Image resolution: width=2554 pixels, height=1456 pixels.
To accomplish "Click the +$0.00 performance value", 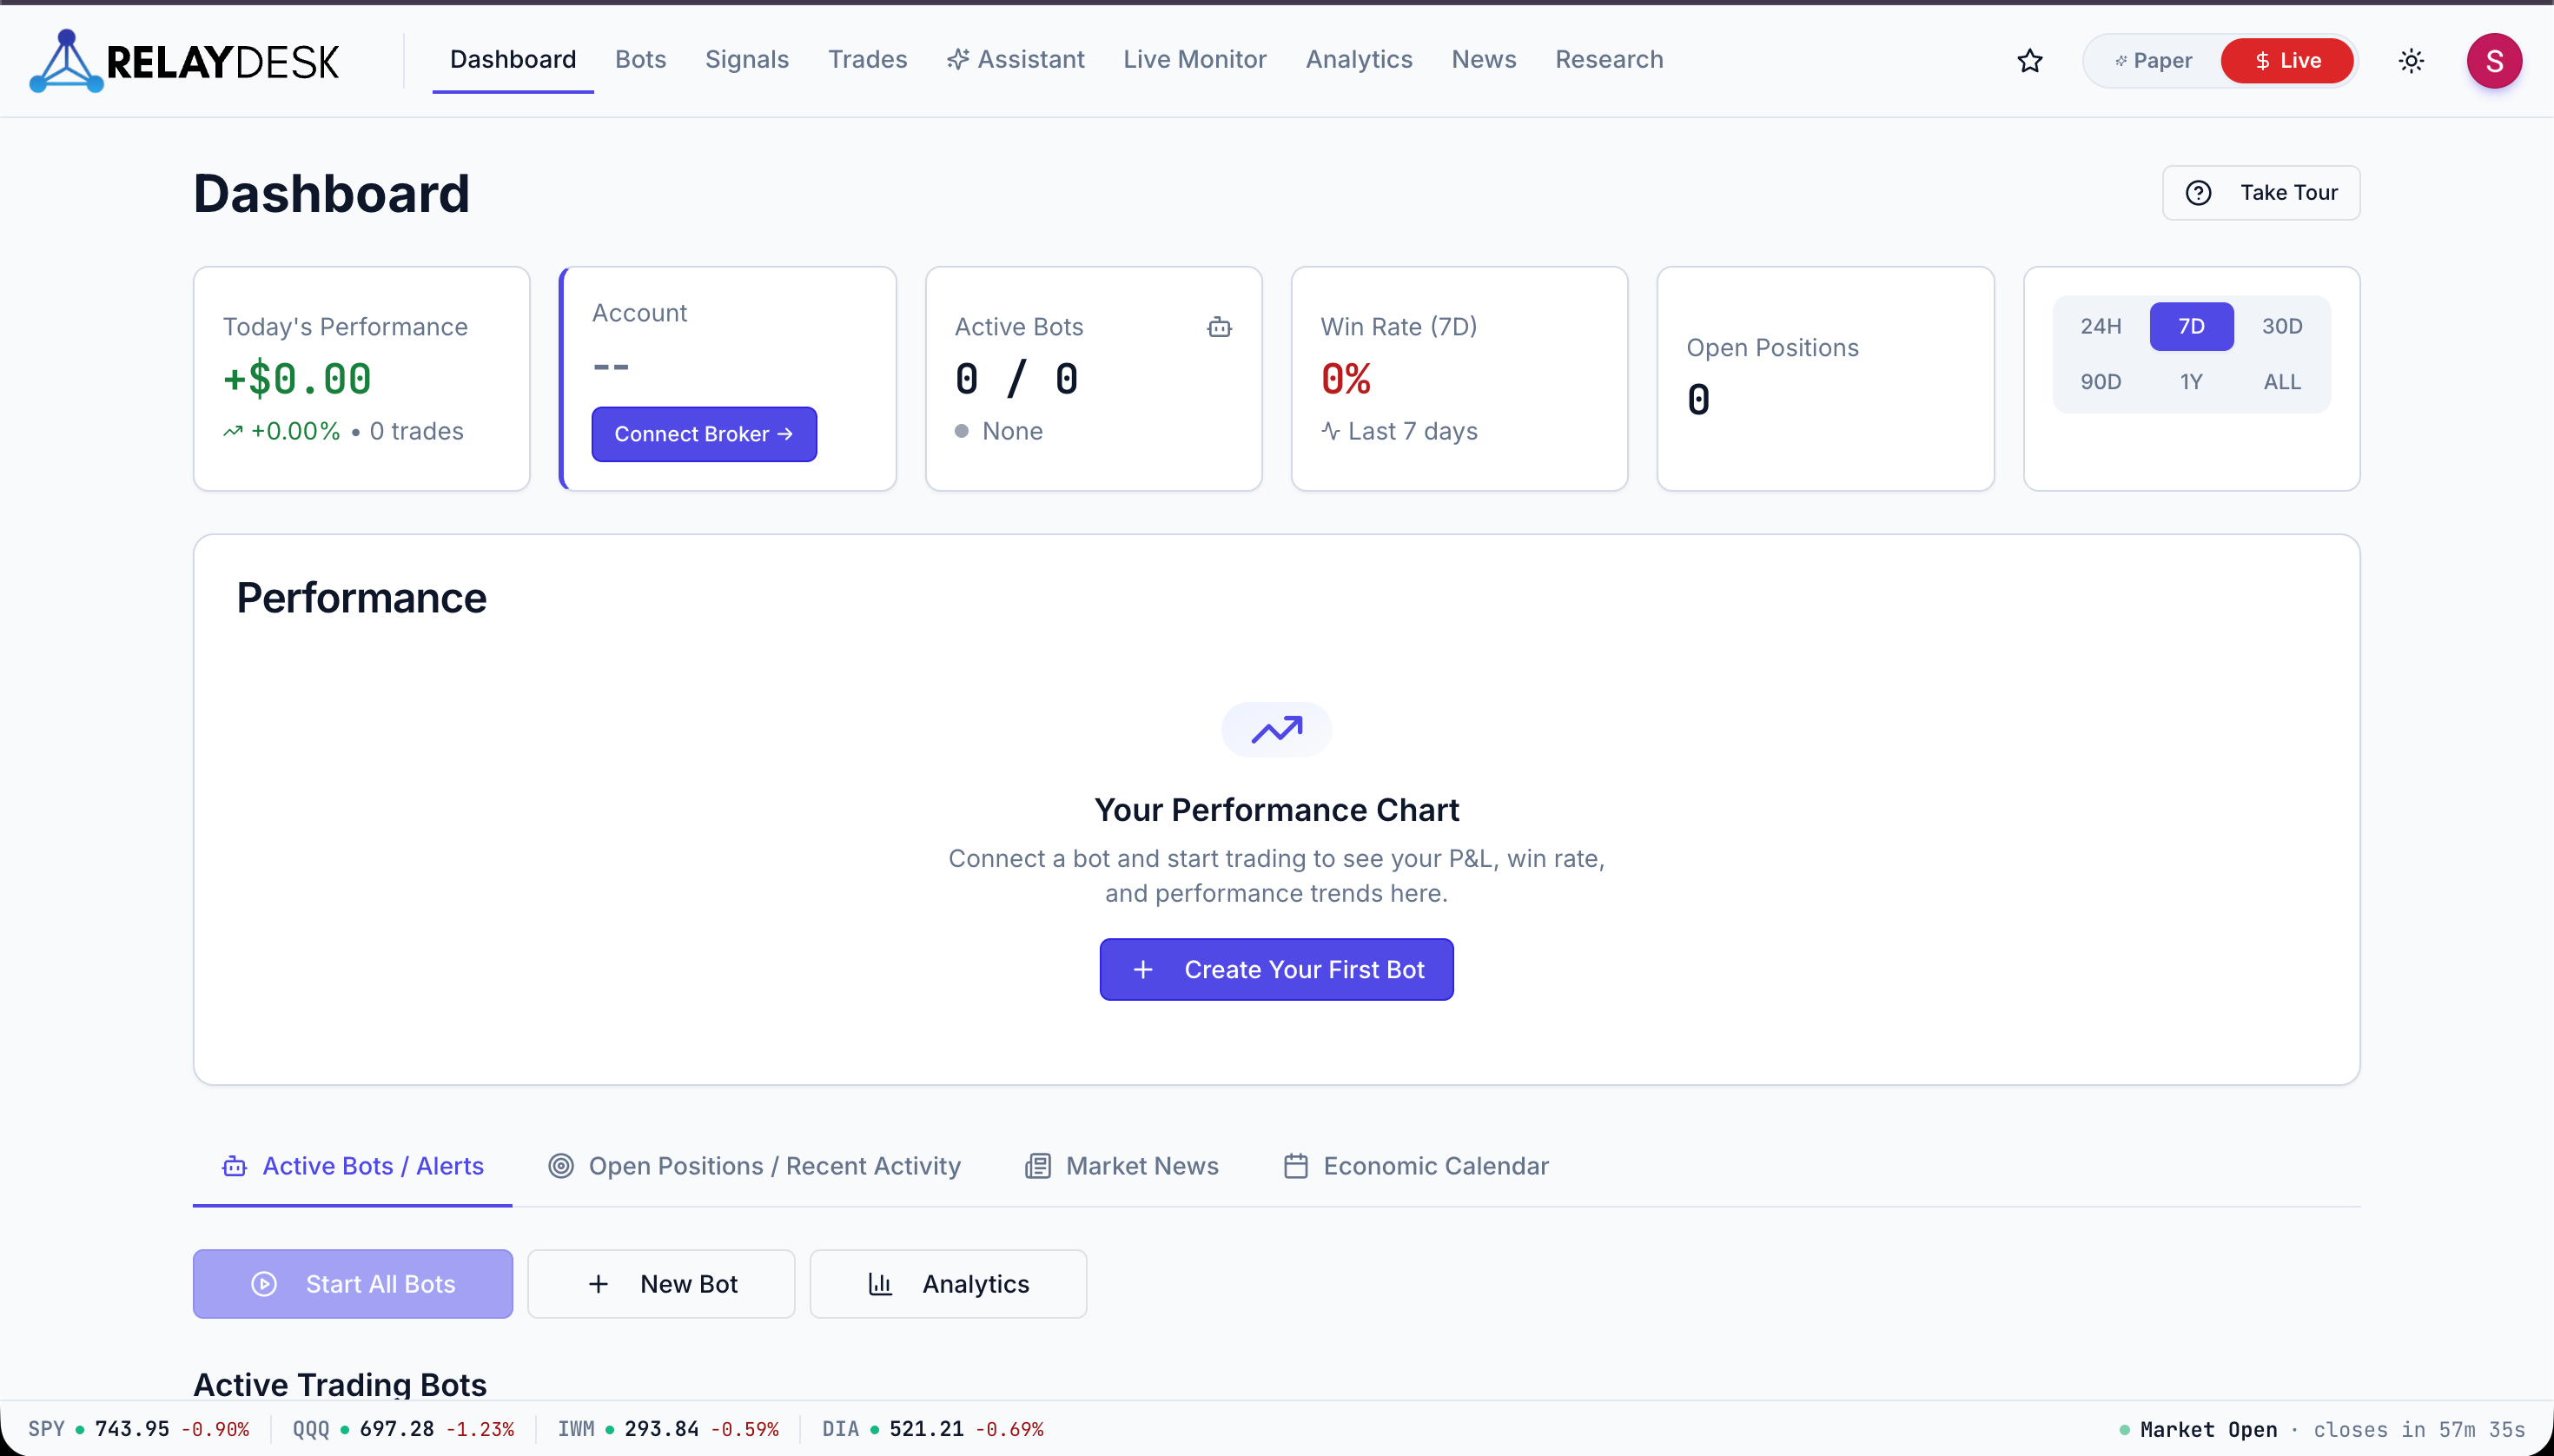I will 297,379.
